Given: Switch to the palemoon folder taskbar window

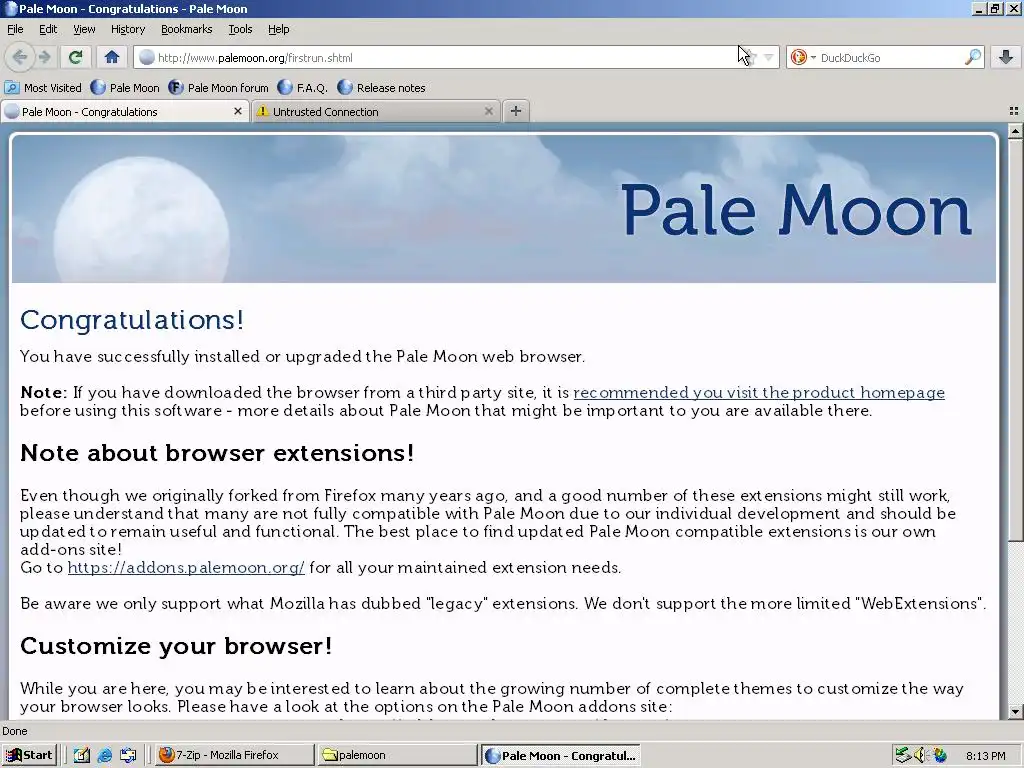Looking at the screenshot, I should coord(398,755).
